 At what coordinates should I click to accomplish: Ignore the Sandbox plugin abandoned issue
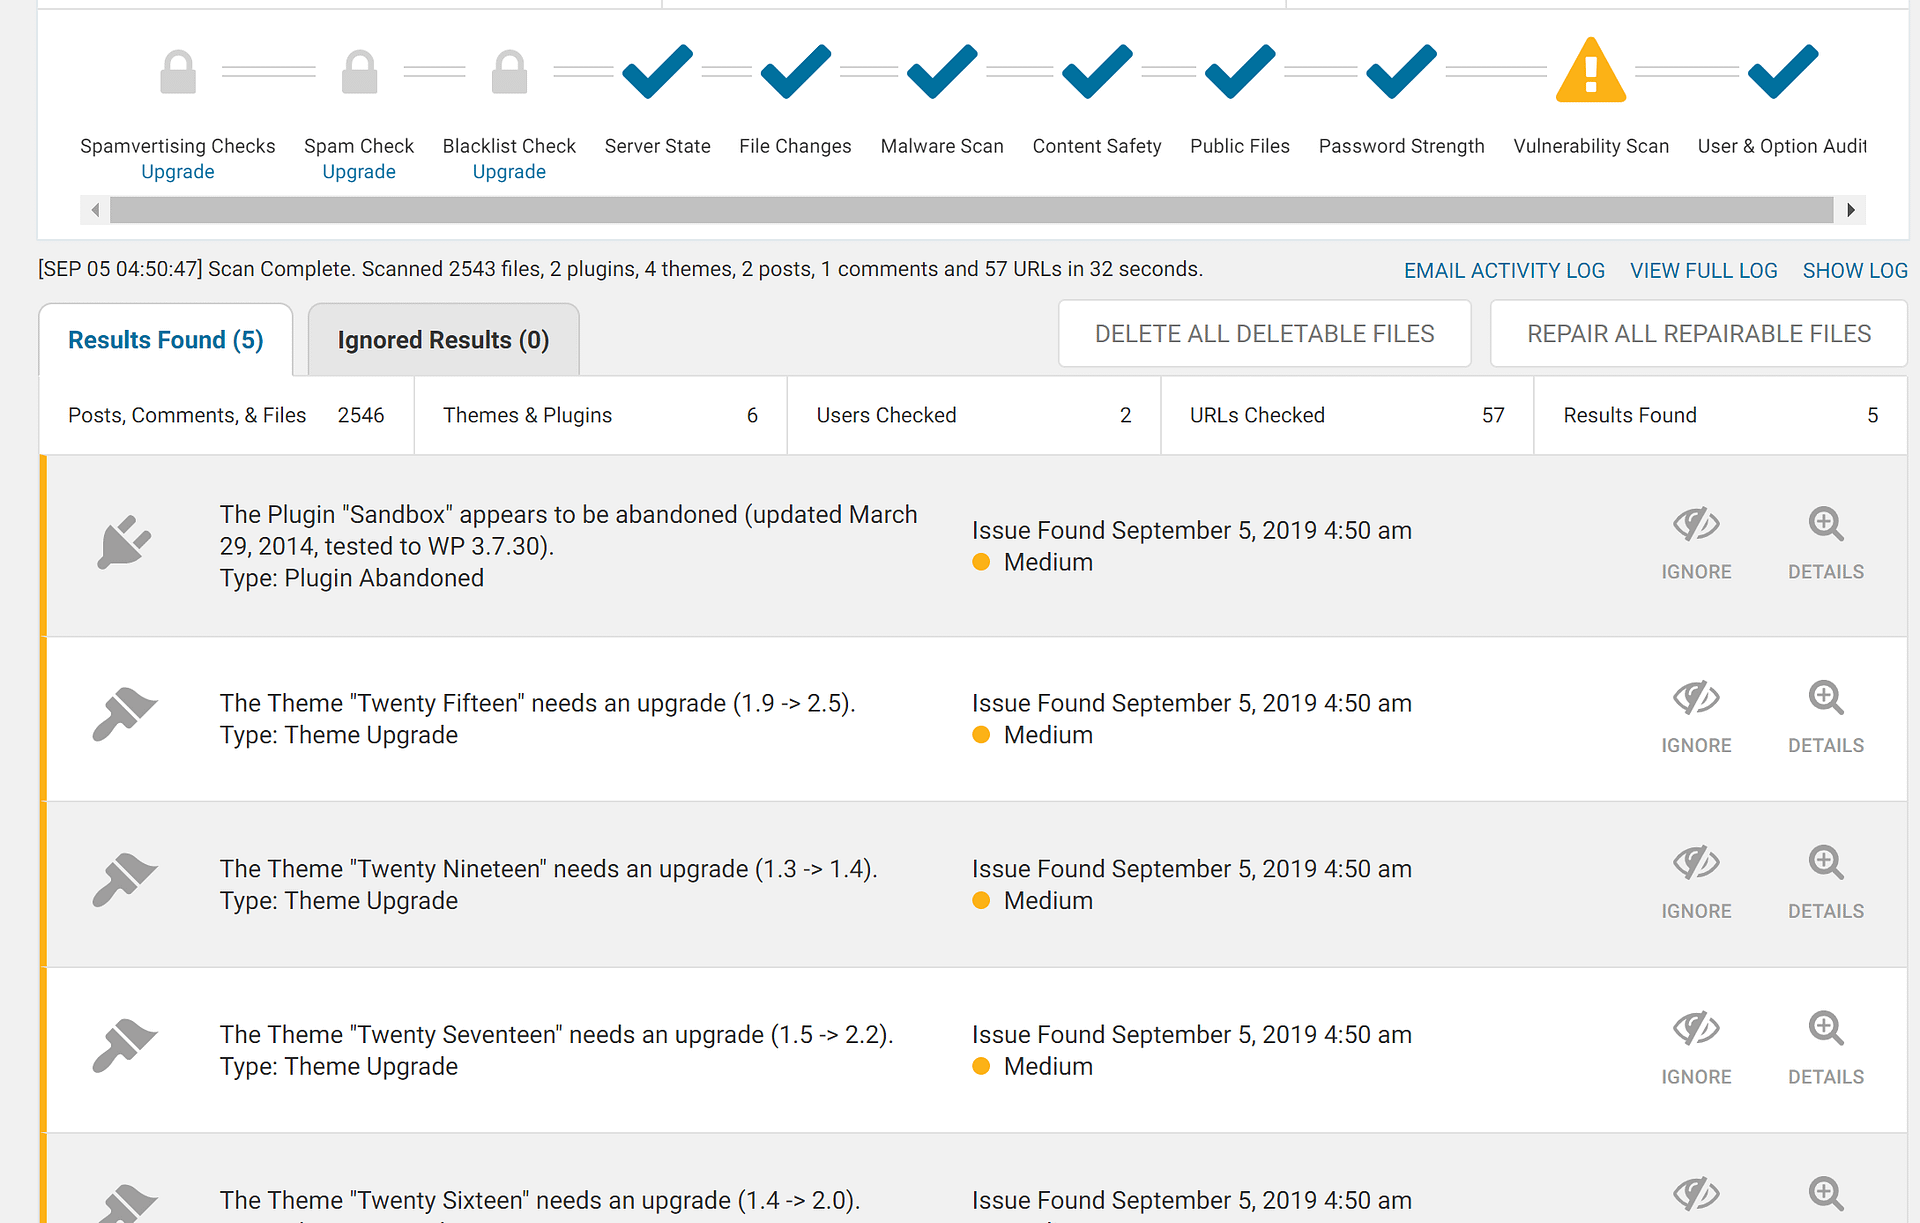point(1696,544)
